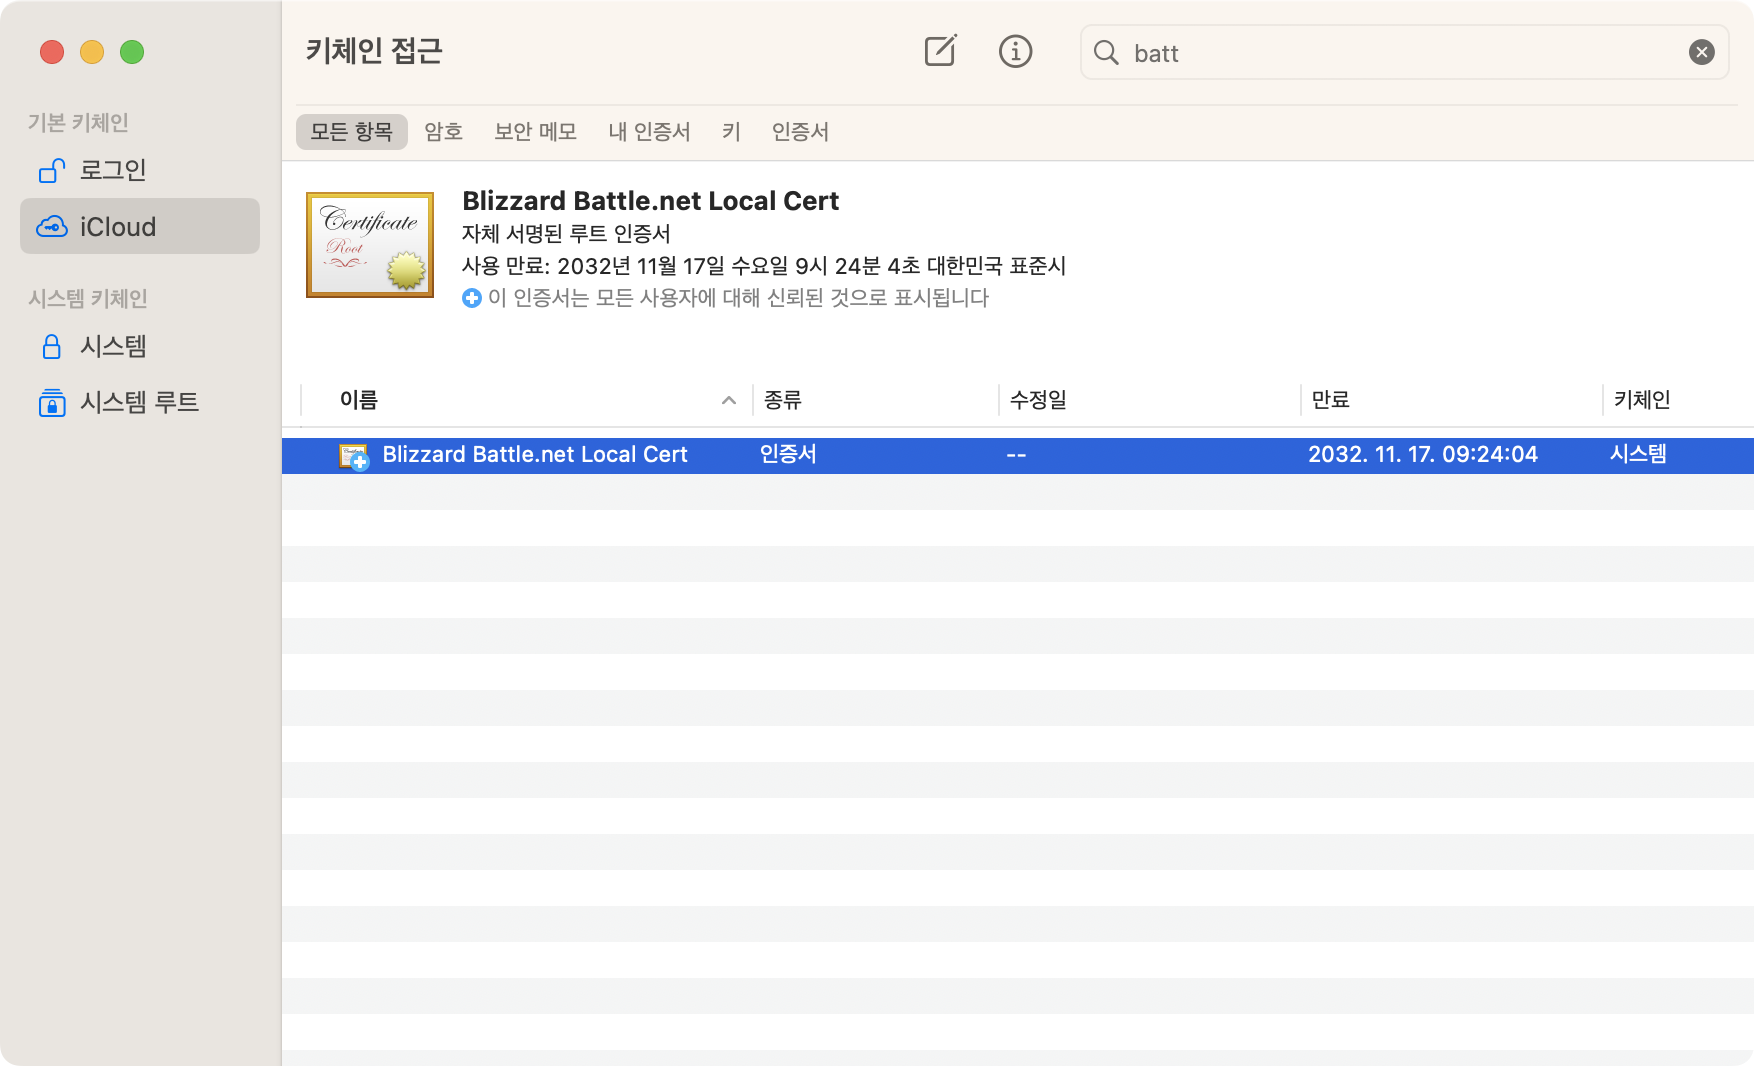The height and width of the screenshot is (1066, 1754).
Task: Click the expiry cell 2032. 11. 17. 09:24:04
Action: (x=1423, y=455)
